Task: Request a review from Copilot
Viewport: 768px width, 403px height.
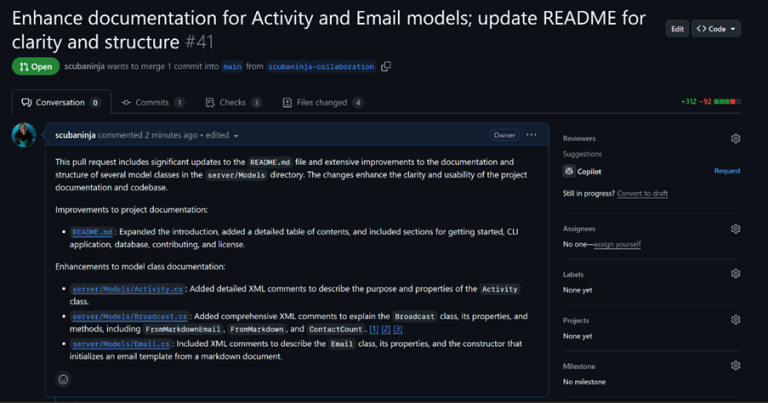Action: pyautogui.click(x=726, y=171)
